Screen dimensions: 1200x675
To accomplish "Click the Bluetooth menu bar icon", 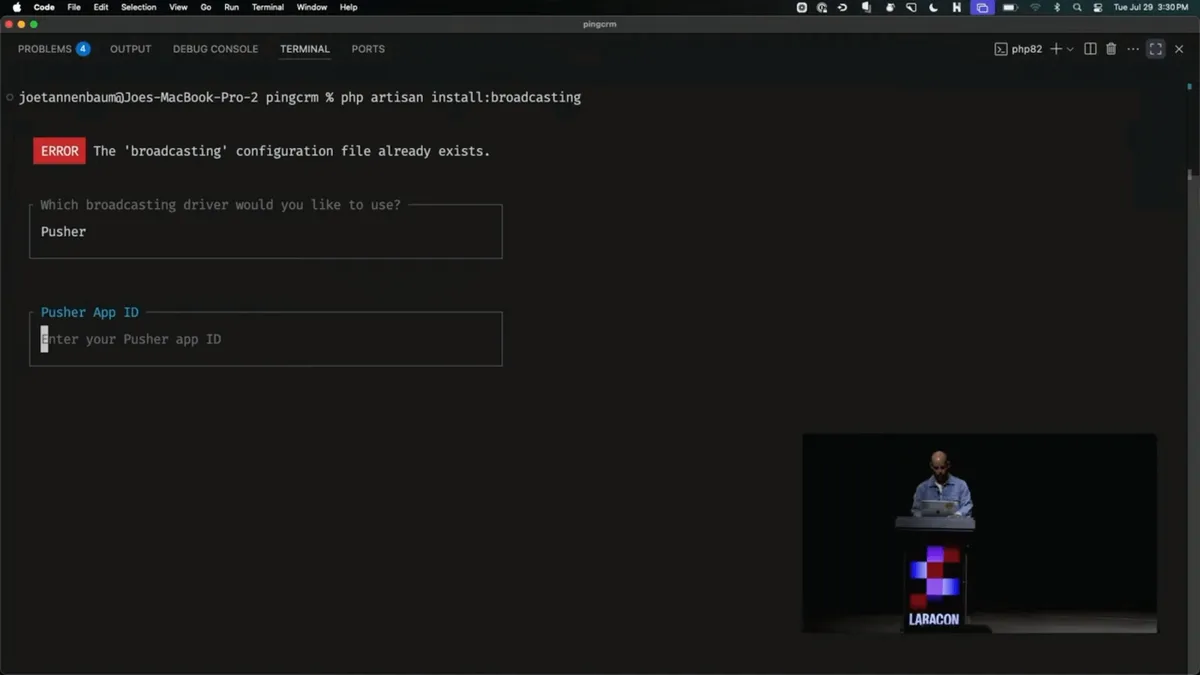I will pyautogui.click(x=1057, y=7).
